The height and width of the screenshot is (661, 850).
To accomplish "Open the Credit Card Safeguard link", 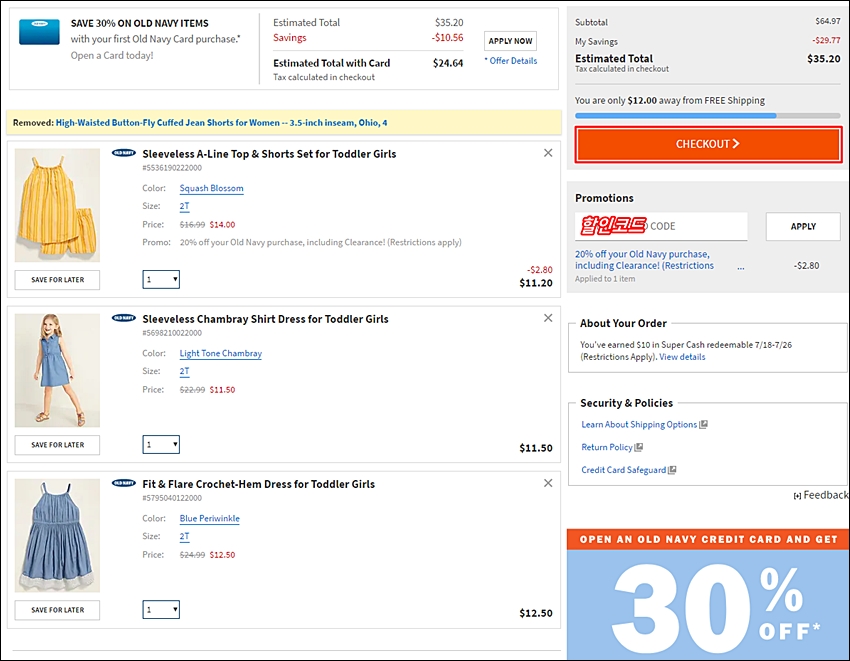I will pyautogui.click(x=623, y=470).
